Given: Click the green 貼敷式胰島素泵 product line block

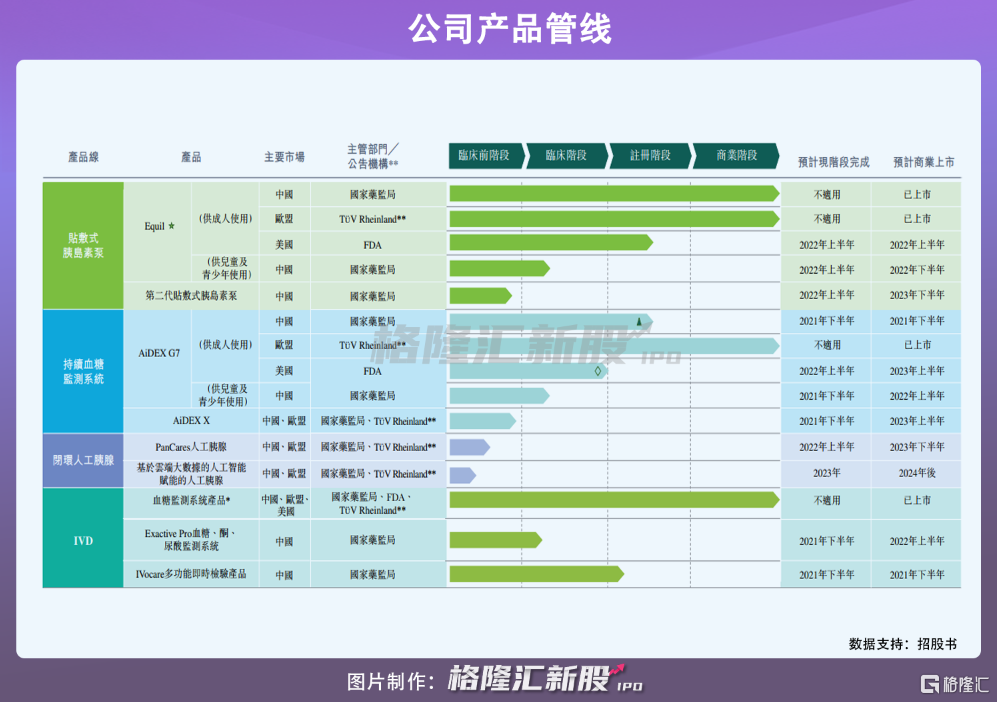Looking at the screenshot, I should (x=83, y=245).
